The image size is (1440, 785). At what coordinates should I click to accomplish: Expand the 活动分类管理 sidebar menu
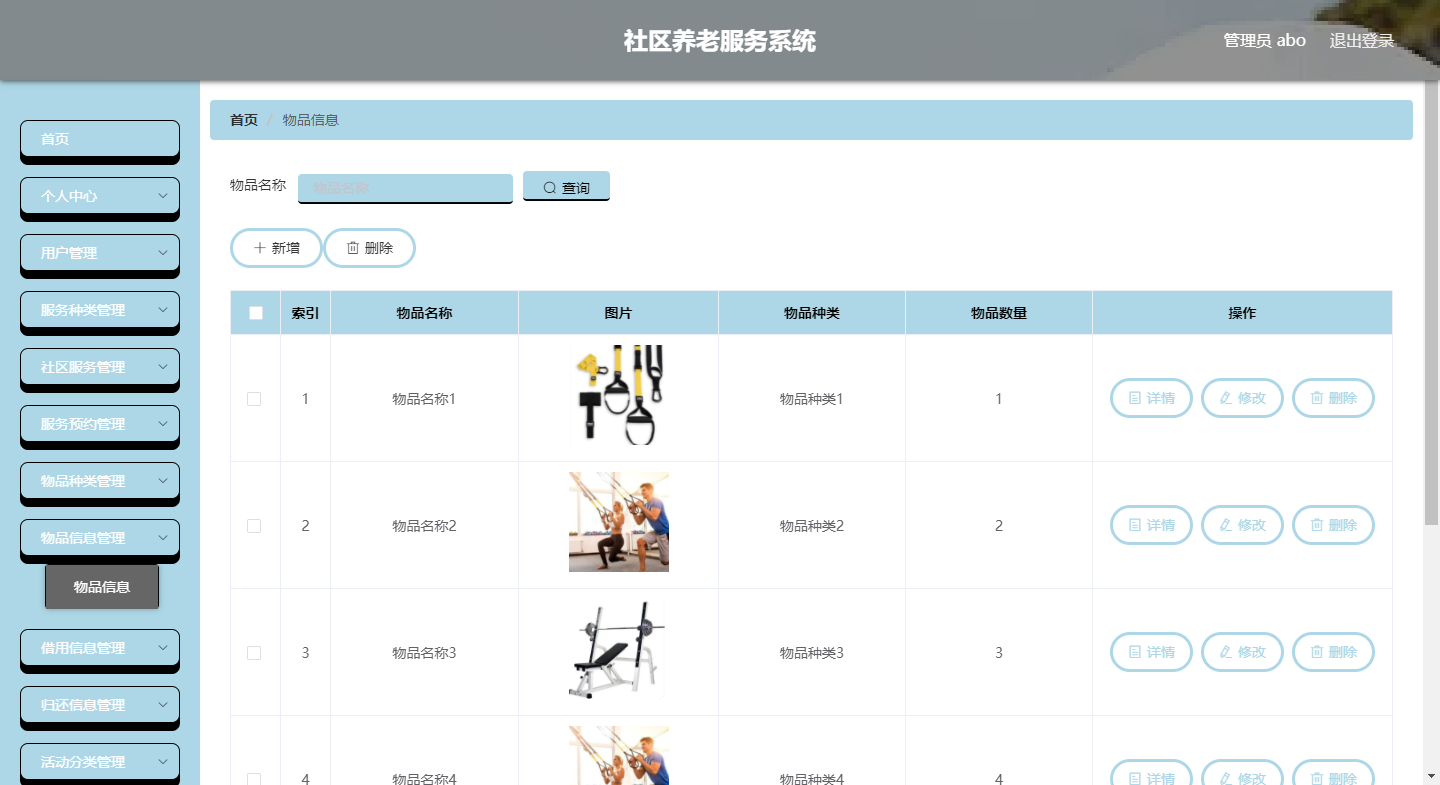tap(100, 762)
